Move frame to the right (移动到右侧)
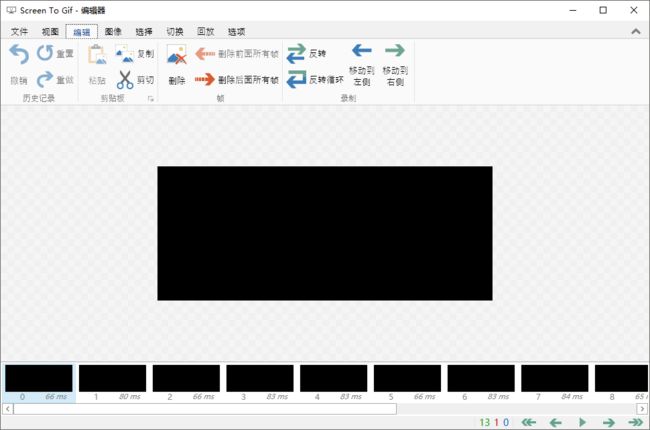Screen dimensions: 650x430 395,65
